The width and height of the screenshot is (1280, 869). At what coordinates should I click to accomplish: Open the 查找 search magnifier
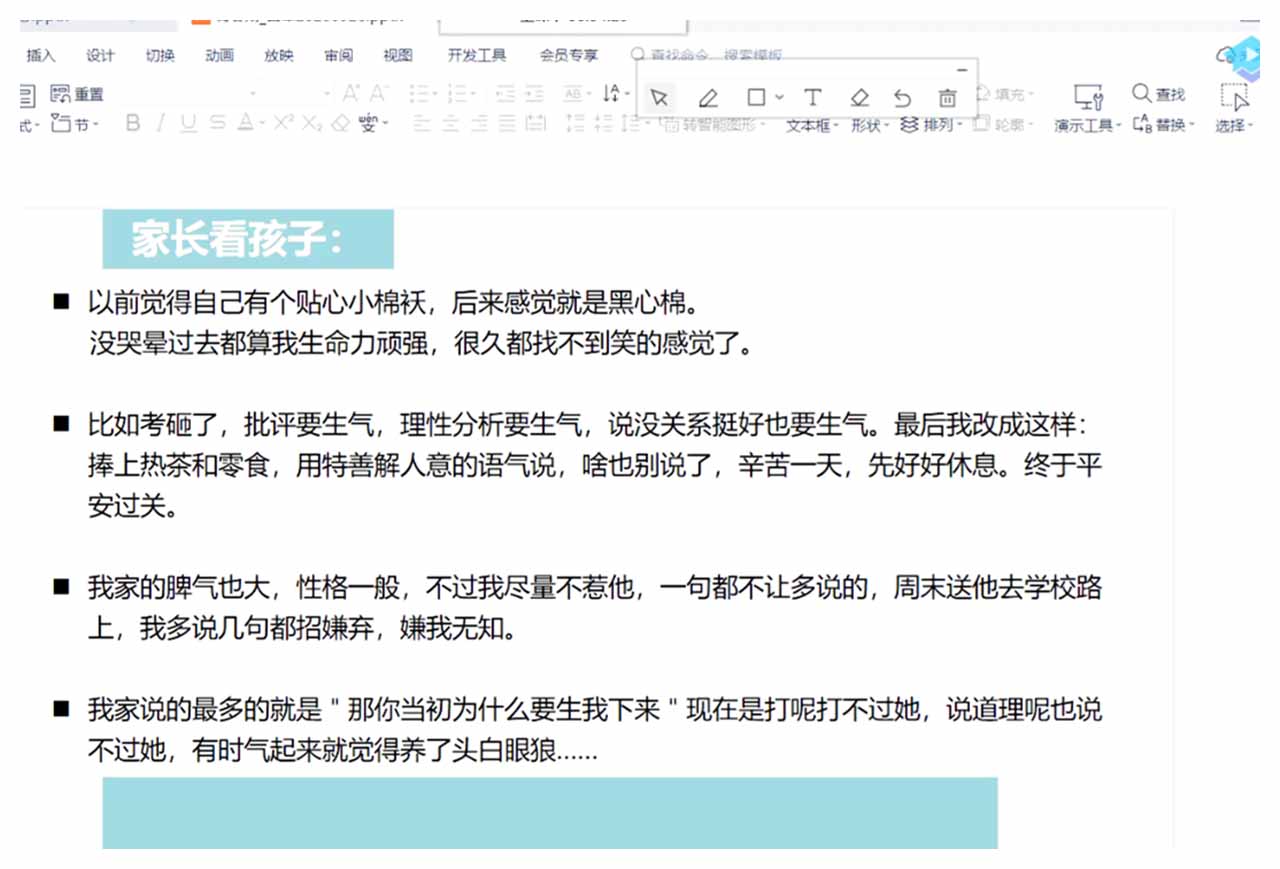click(x=1158, y=94)
